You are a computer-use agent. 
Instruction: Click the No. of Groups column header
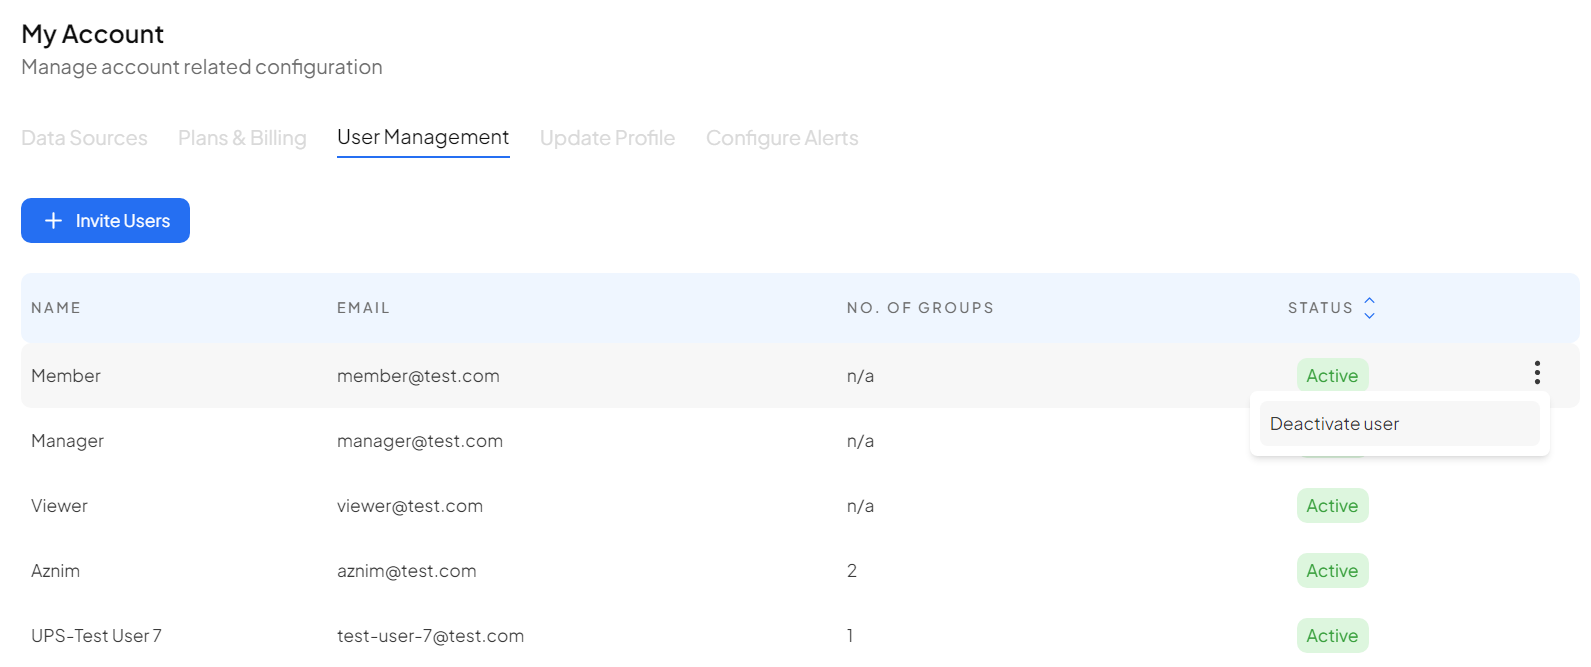920,308
